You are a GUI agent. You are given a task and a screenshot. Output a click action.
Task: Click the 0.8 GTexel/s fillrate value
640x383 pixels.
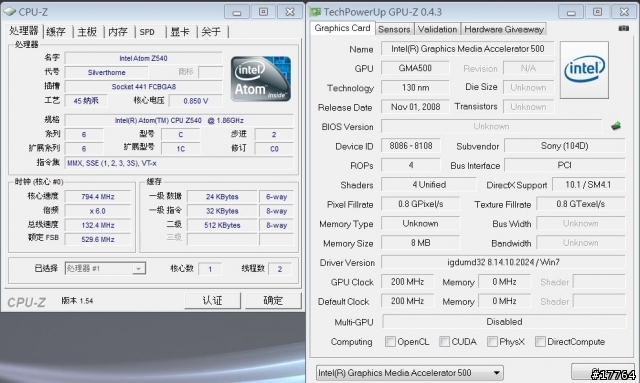(x=580, y=204)
